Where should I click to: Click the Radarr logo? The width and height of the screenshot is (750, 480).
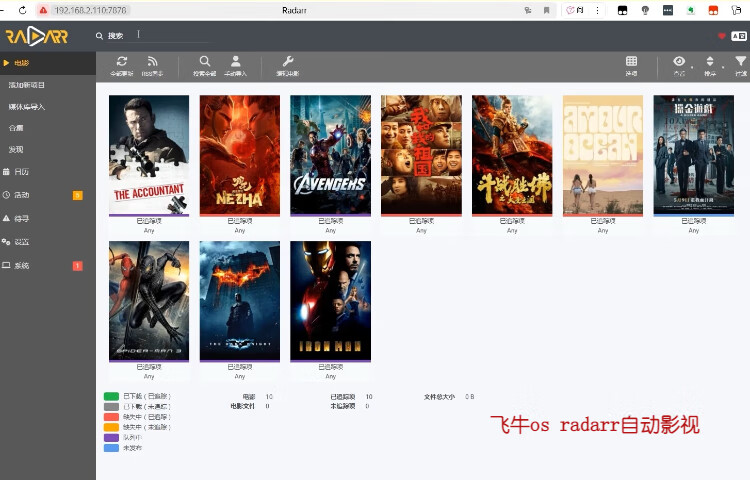(x=36, y=36)
